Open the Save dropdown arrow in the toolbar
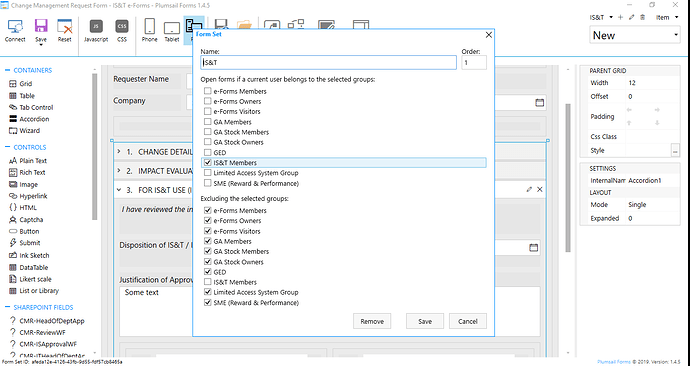 40,45
